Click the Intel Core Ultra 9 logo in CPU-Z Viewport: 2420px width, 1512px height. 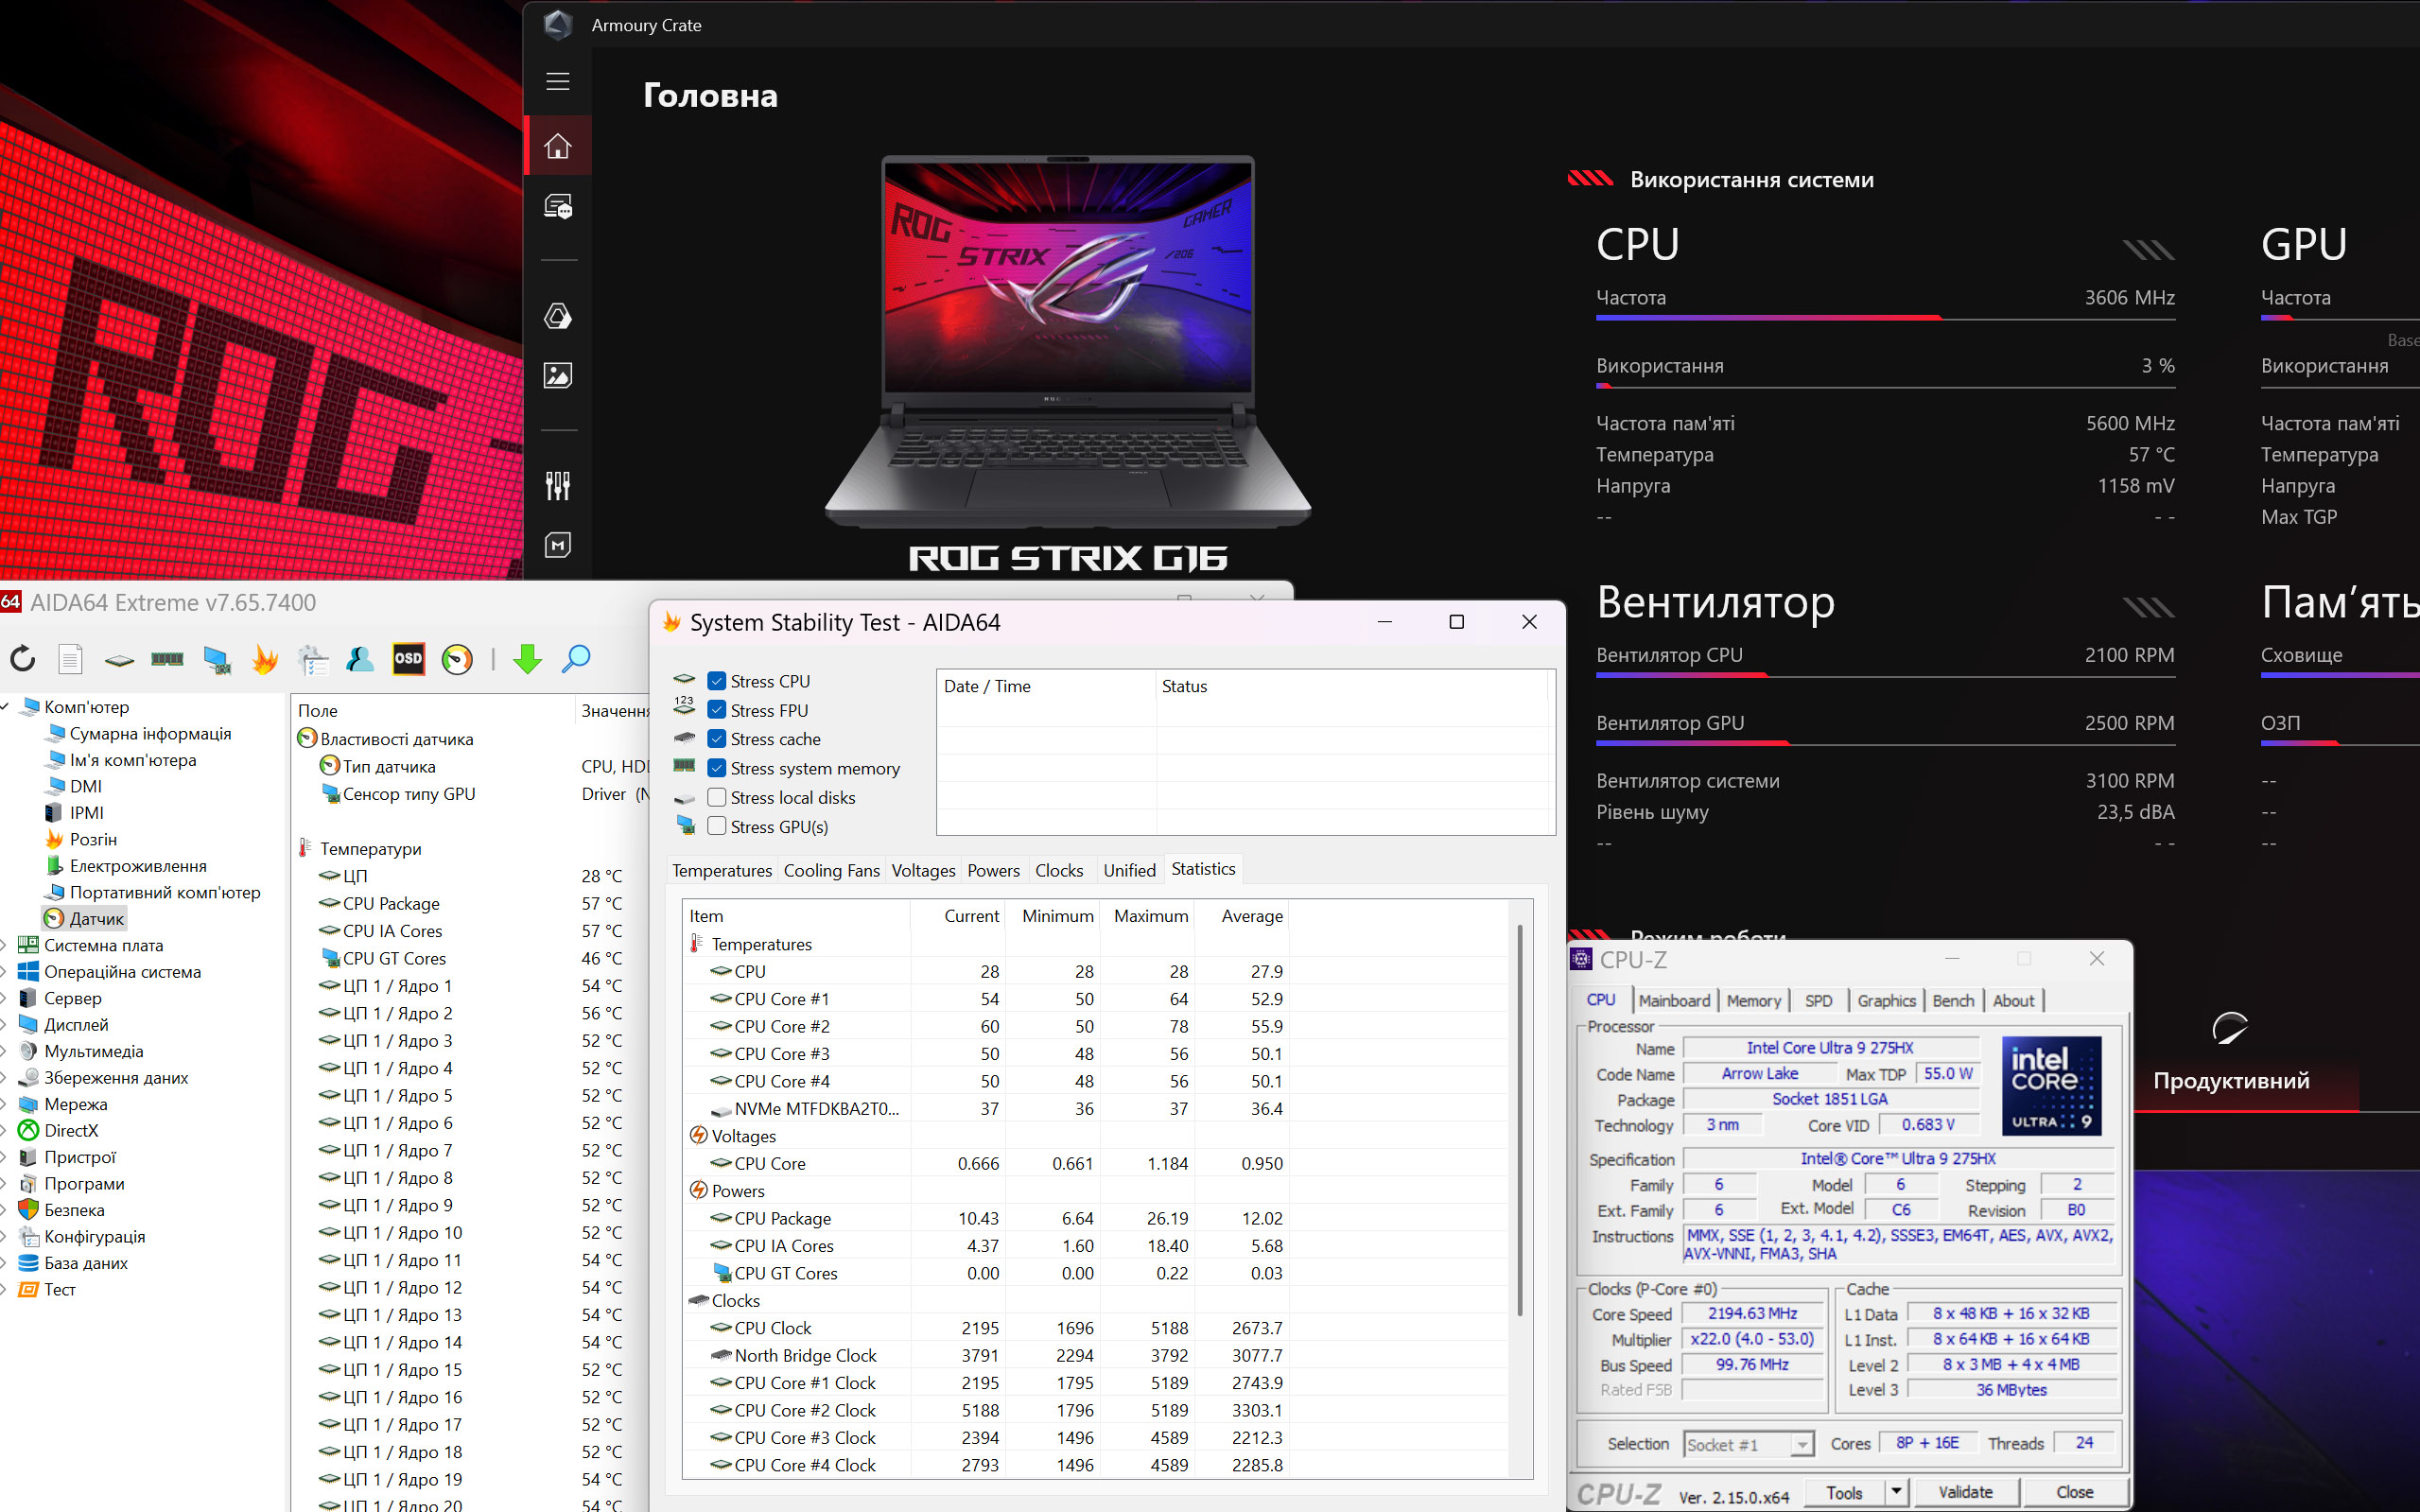coord(2050,1086)
